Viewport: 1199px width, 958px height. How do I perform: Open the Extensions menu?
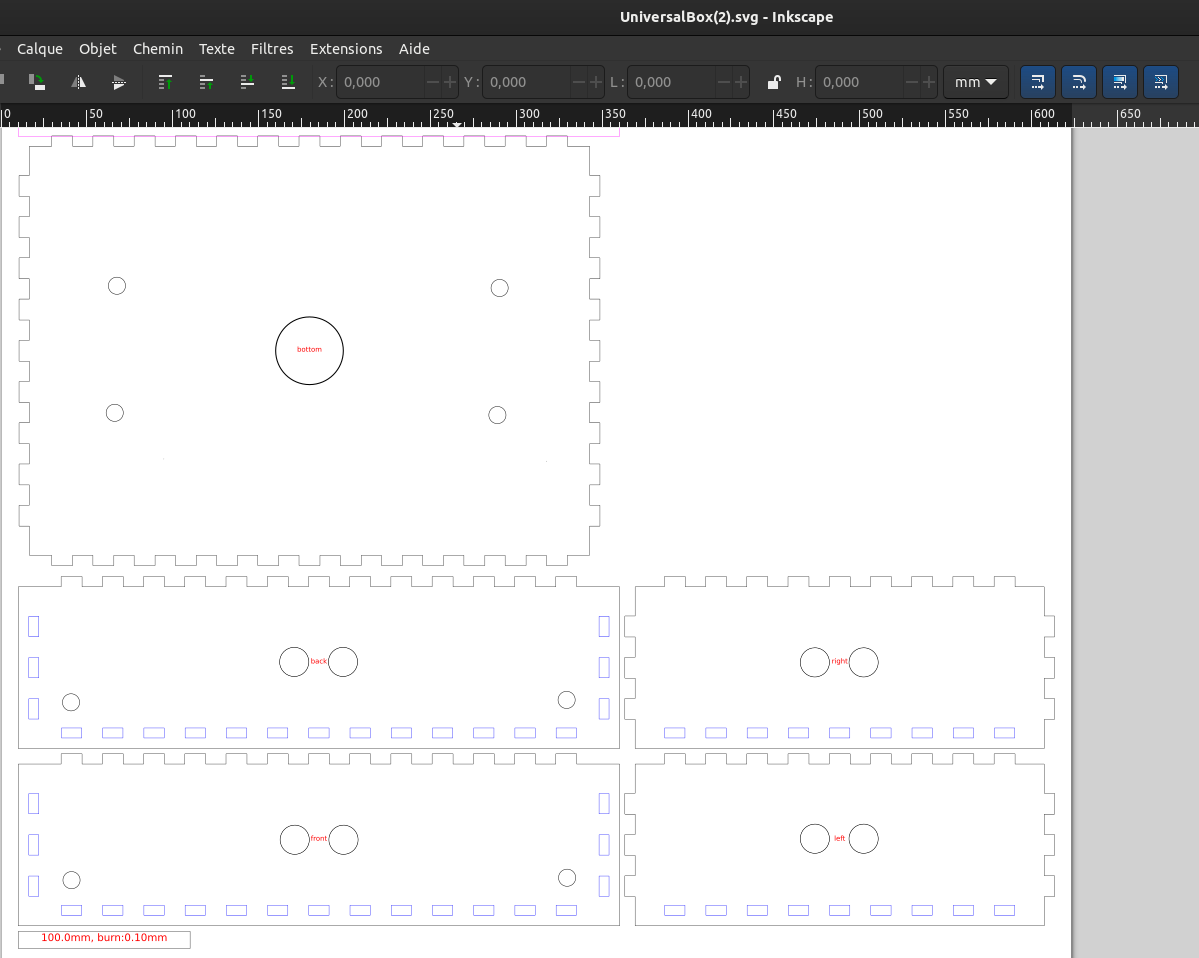346,49
